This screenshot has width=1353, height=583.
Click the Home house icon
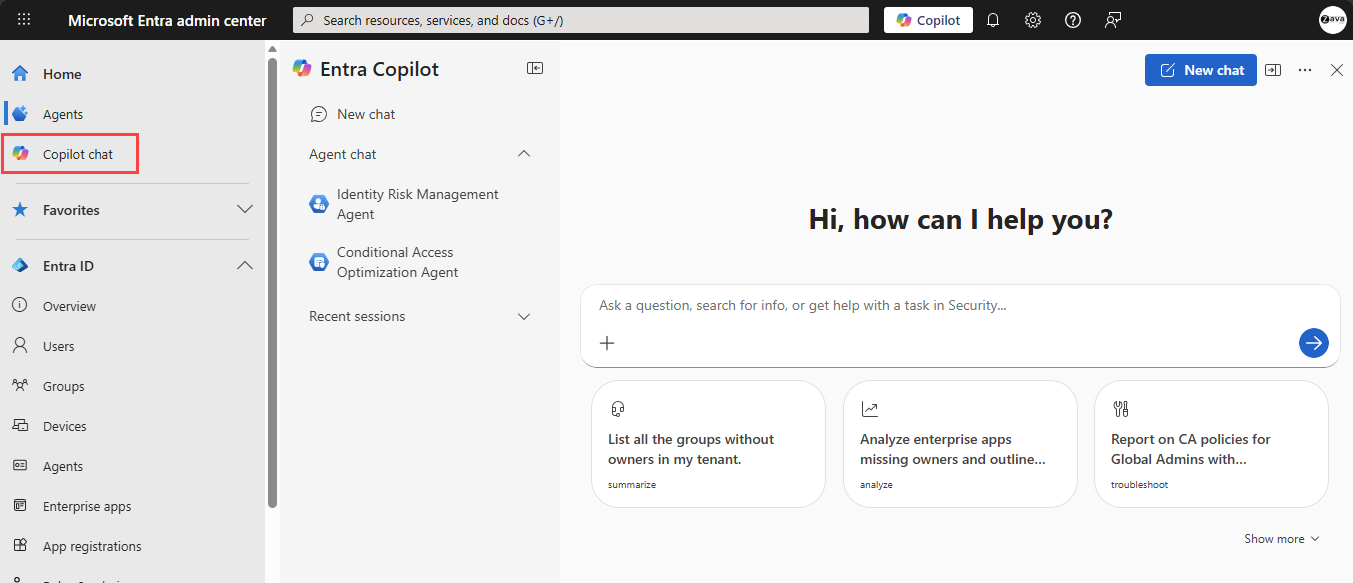(x=20, y=74)
